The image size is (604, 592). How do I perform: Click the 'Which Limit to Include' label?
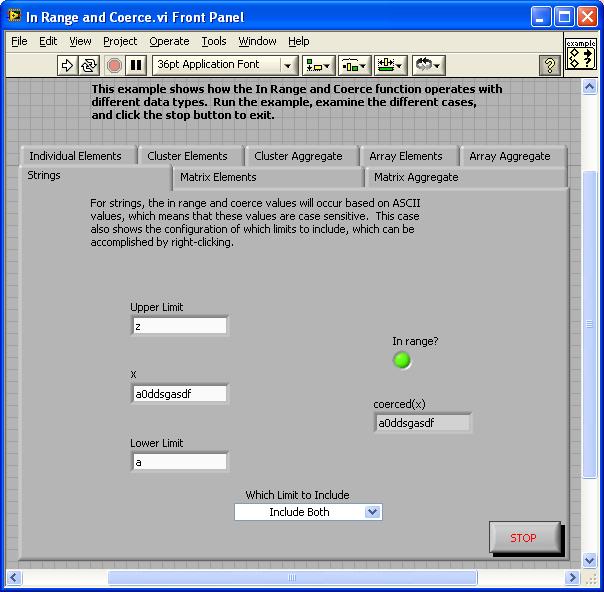click(297, 495)
